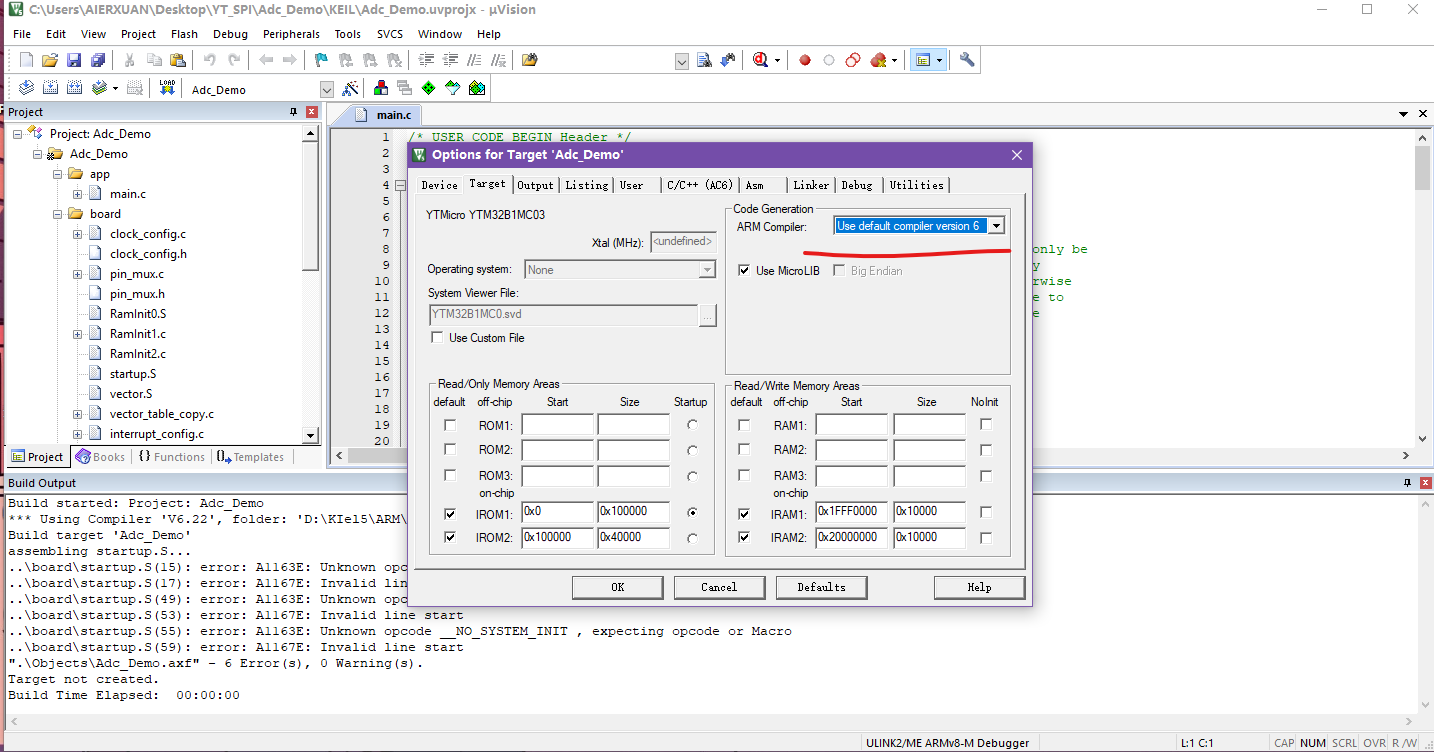
Task: Browse for System Viewer File with ... button
Action: tap(708, 315)
